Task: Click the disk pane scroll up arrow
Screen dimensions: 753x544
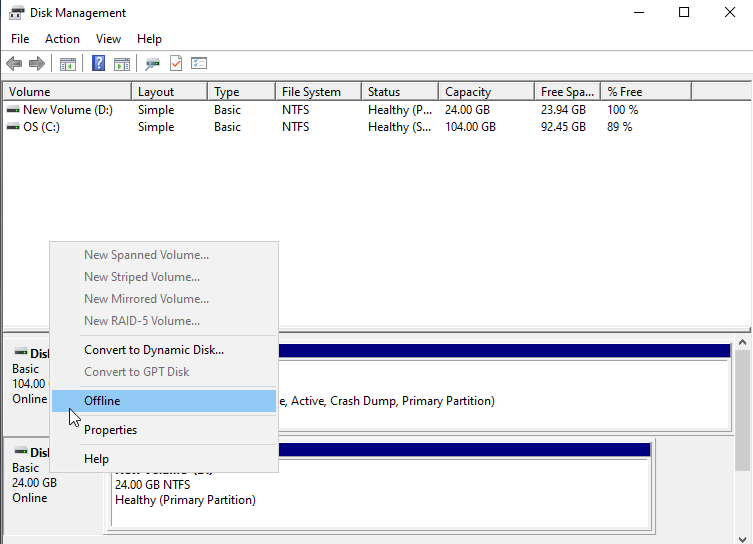Action: (743, 344)
